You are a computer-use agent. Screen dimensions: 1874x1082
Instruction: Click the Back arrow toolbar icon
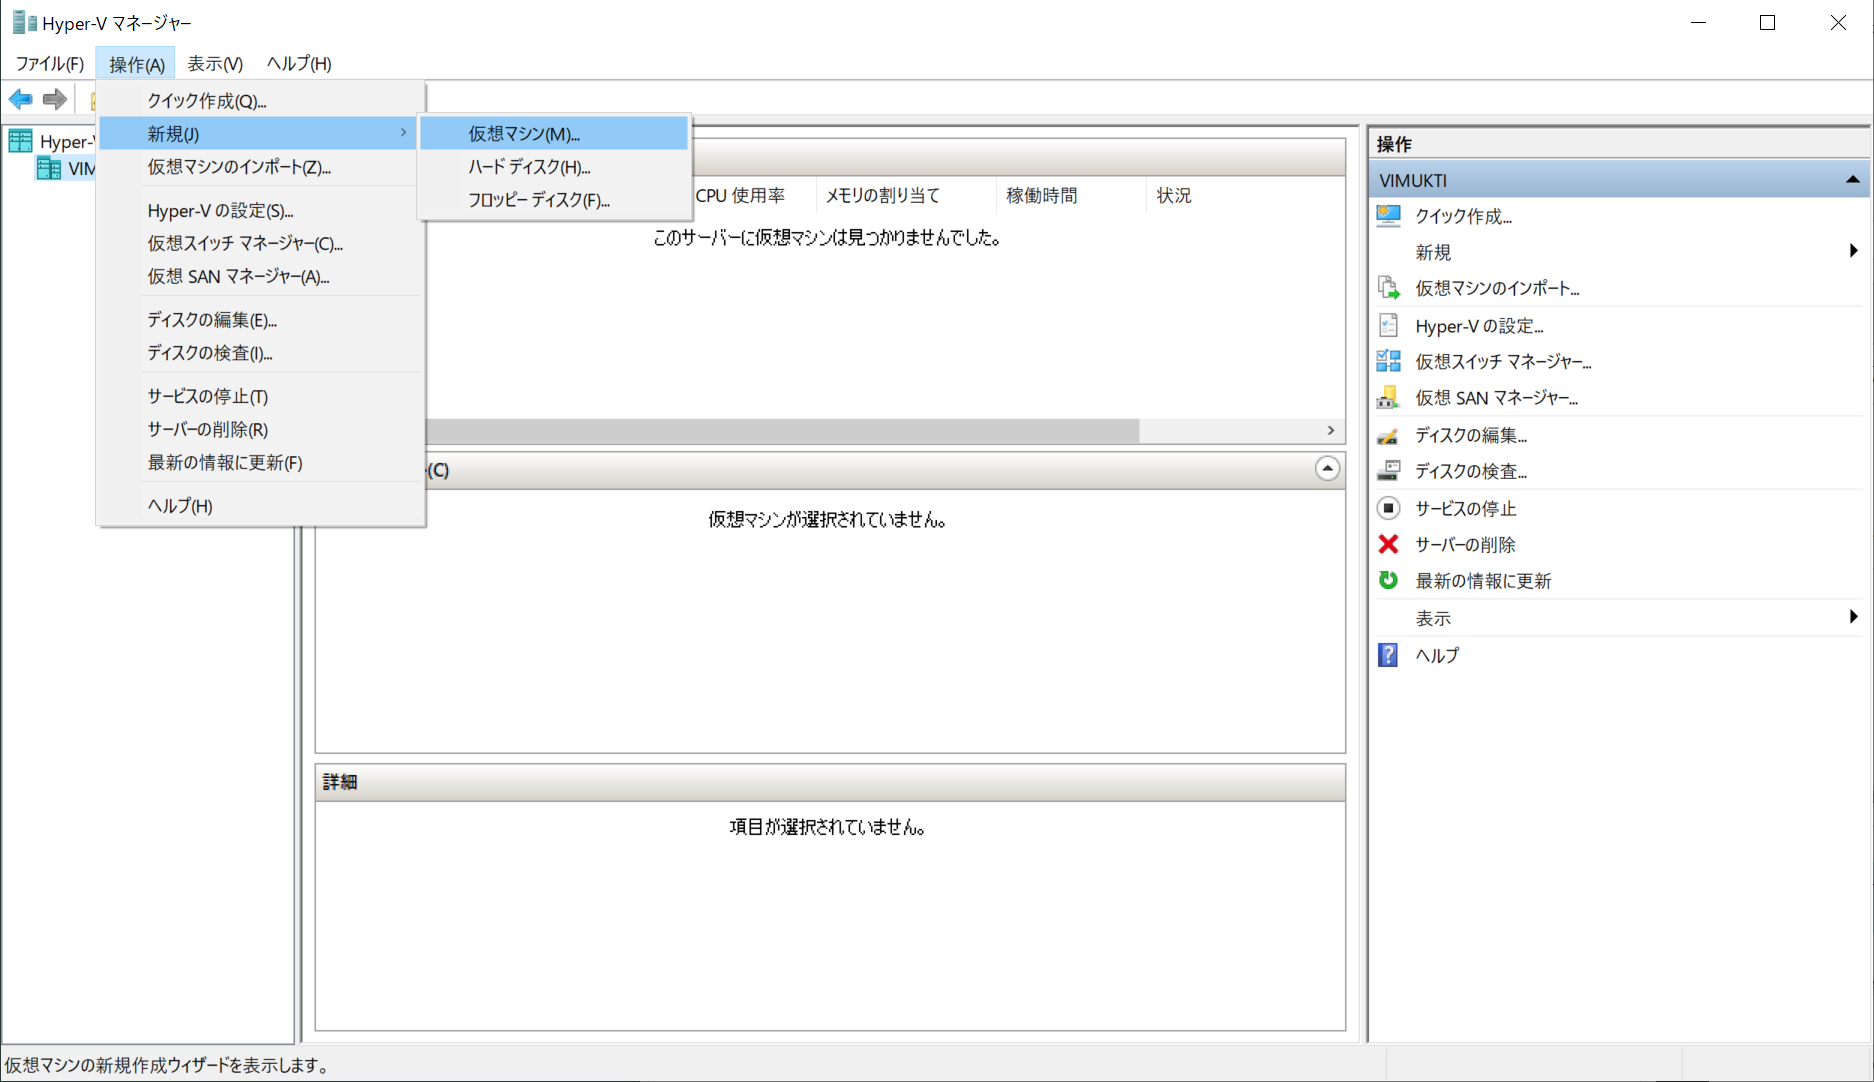[x=21, y=99]
